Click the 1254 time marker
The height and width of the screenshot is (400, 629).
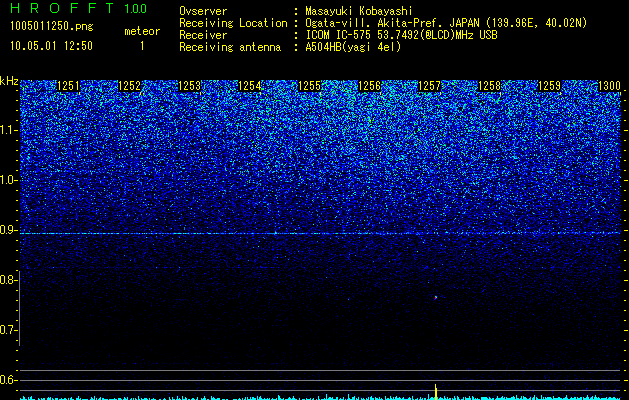point(250,86)
